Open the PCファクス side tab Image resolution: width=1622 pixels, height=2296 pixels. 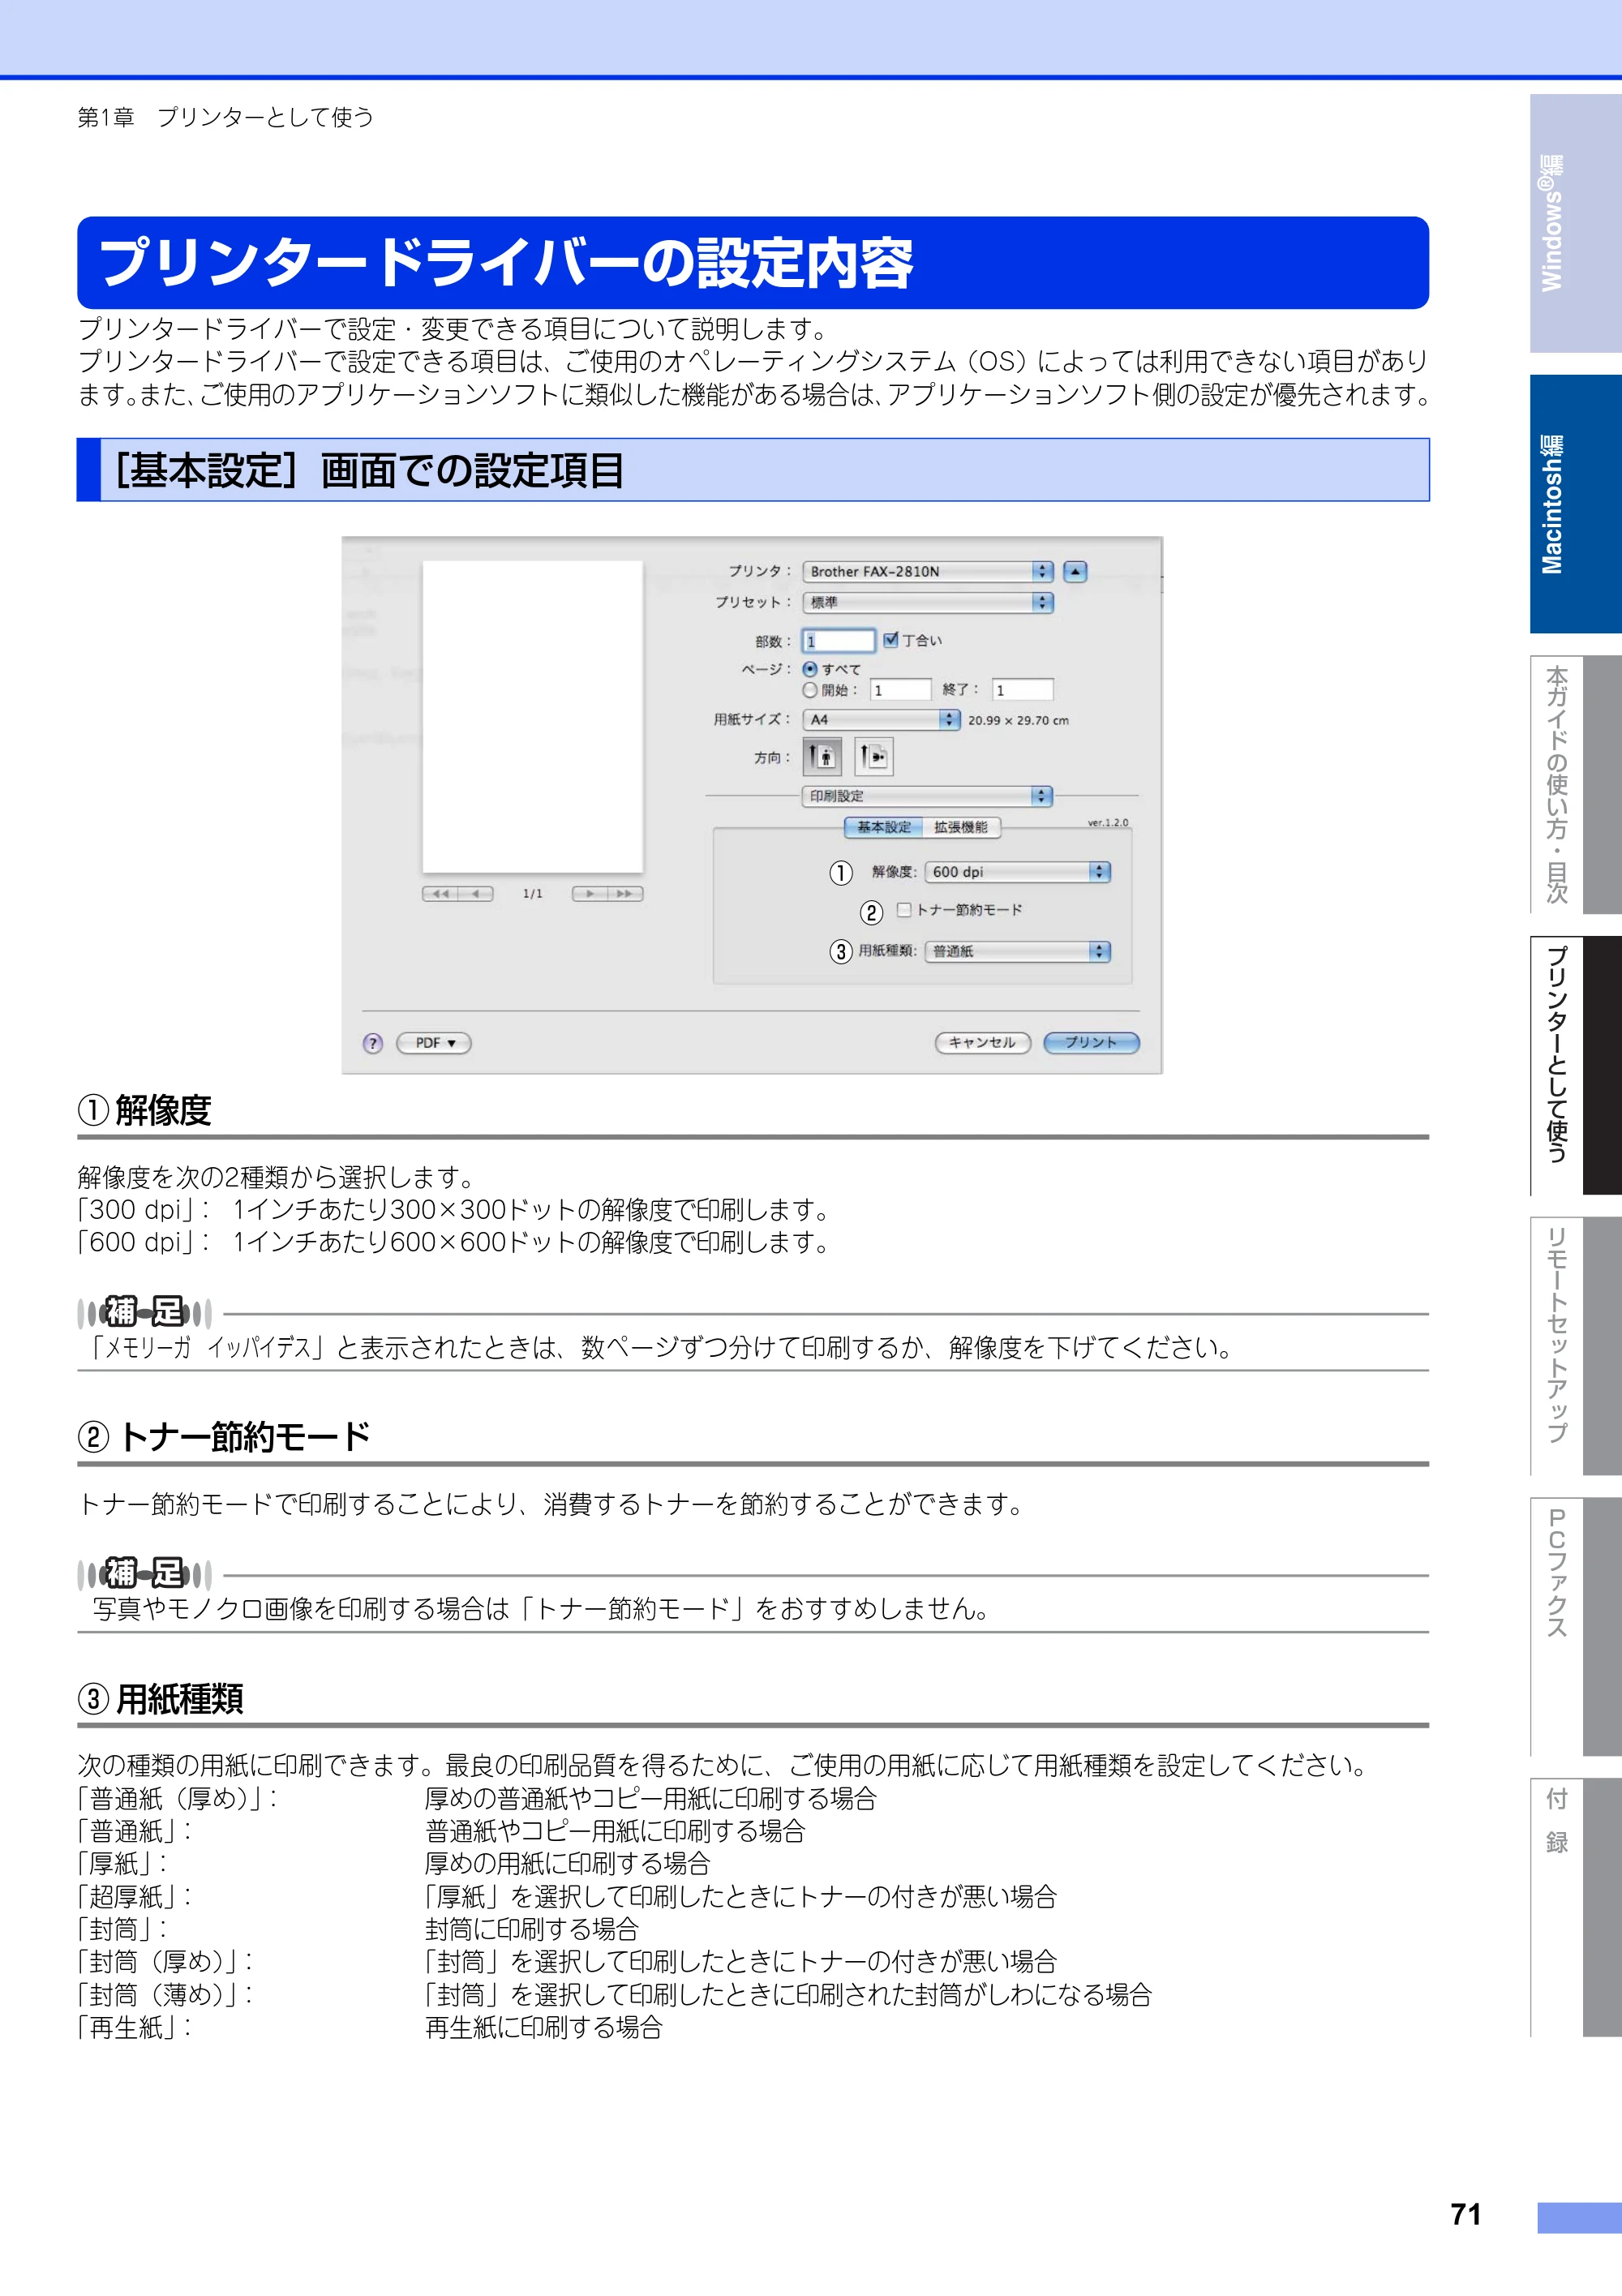pos(1575,1627)
